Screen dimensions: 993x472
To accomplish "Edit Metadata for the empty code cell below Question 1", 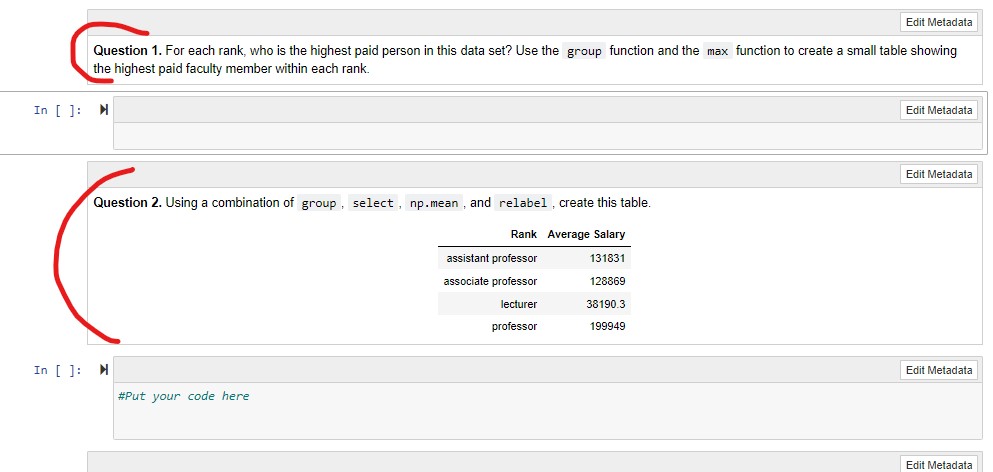I will pos(939,110).
